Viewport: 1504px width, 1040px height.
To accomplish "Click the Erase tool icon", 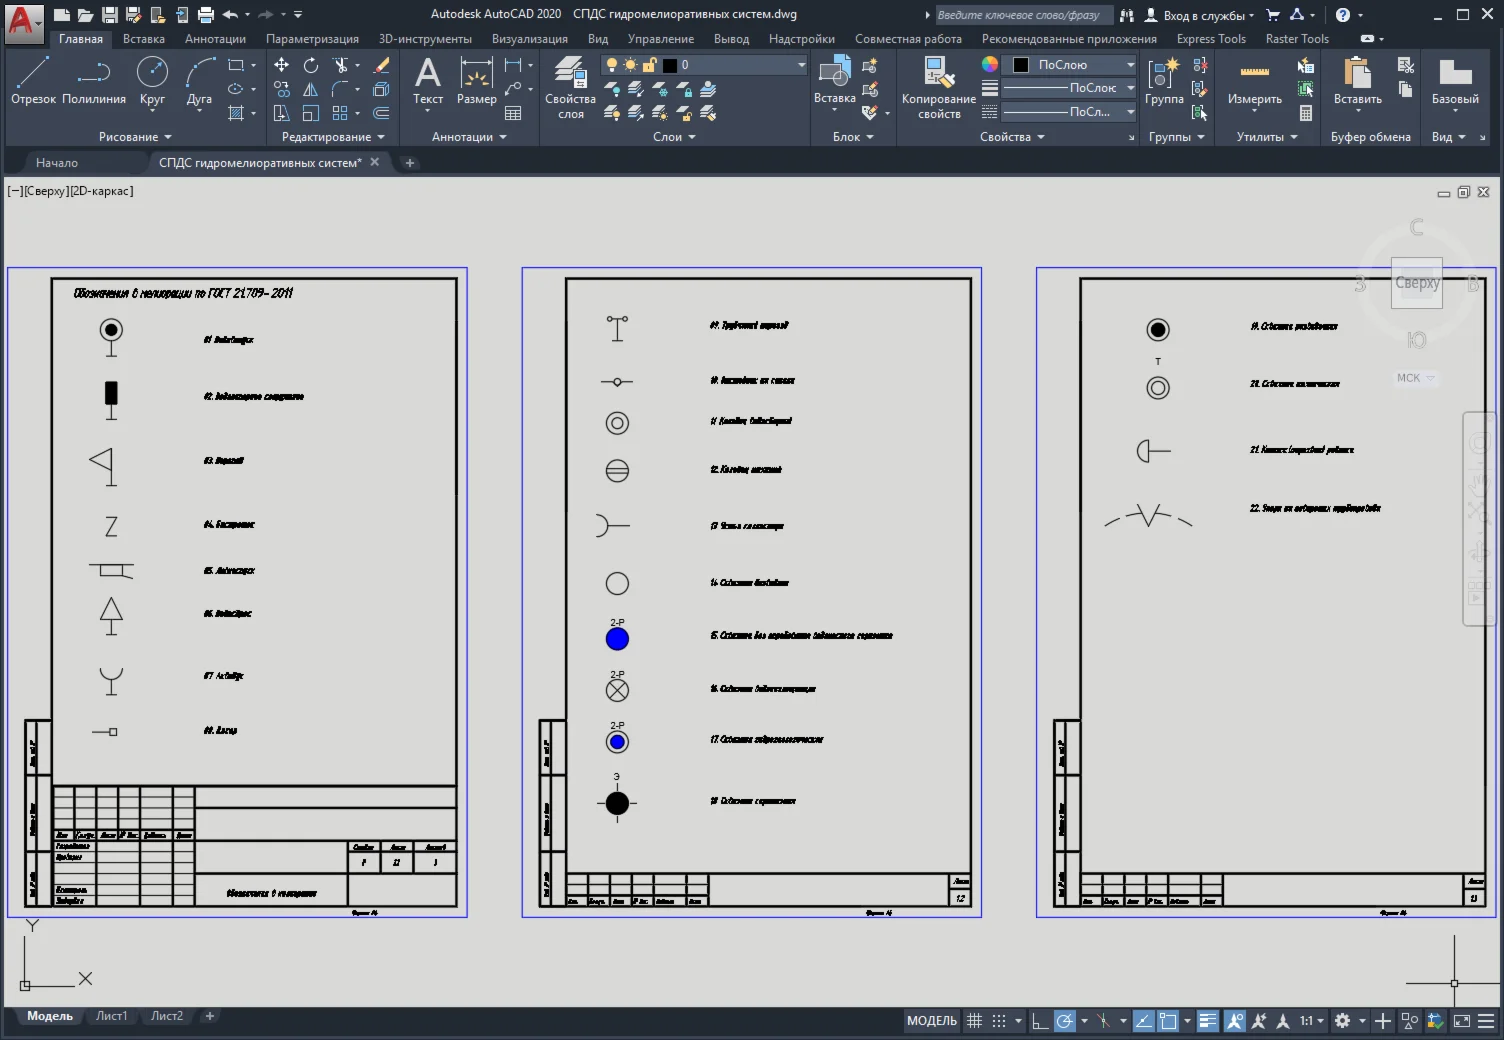I will 381,65.
